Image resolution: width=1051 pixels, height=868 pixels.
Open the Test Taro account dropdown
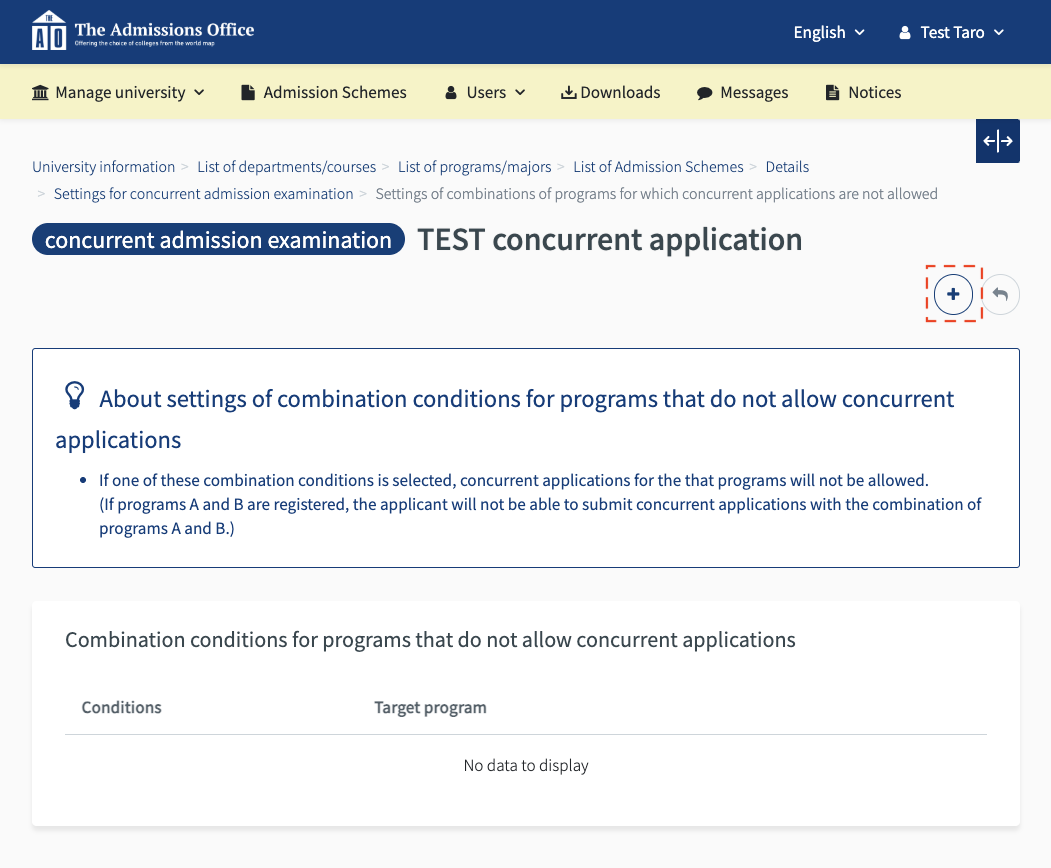[951, 32]
